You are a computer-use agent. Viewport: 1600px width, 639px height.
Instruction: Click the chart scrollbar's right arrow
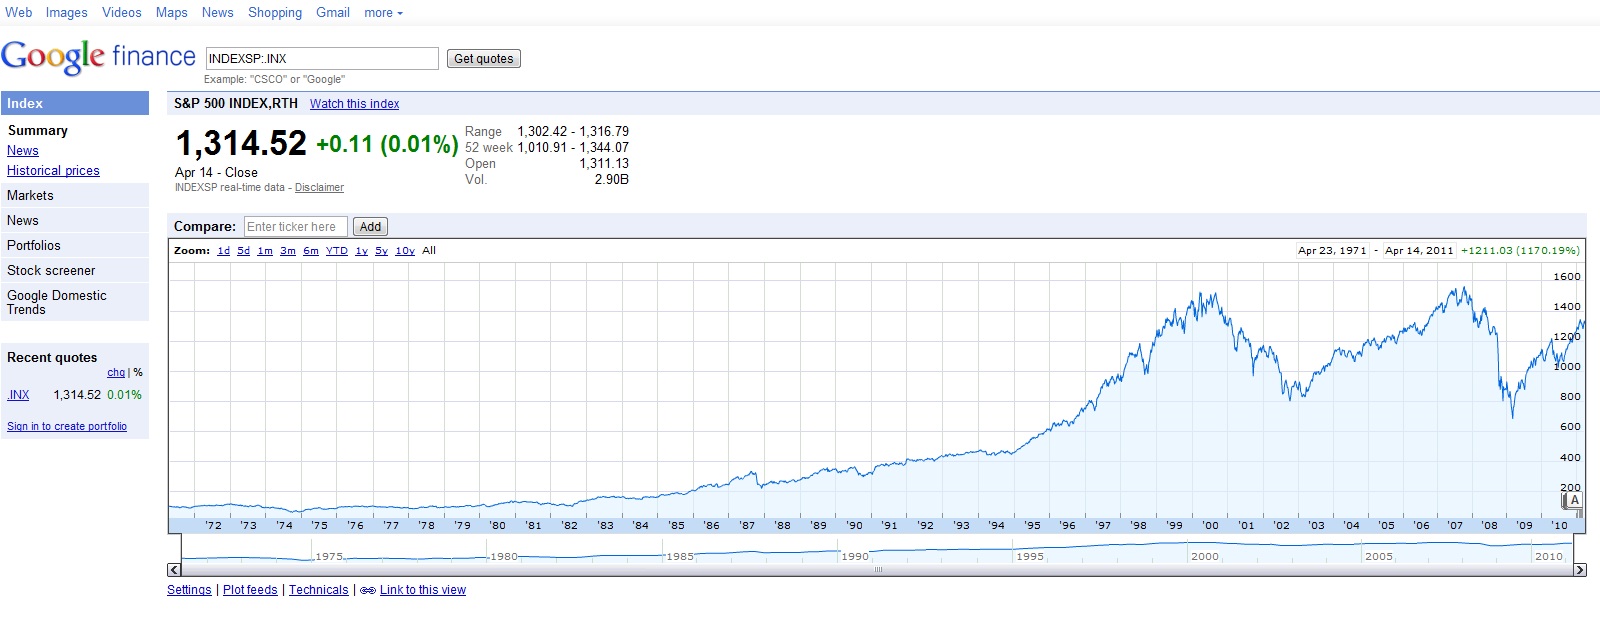(x=1580, y=570)
